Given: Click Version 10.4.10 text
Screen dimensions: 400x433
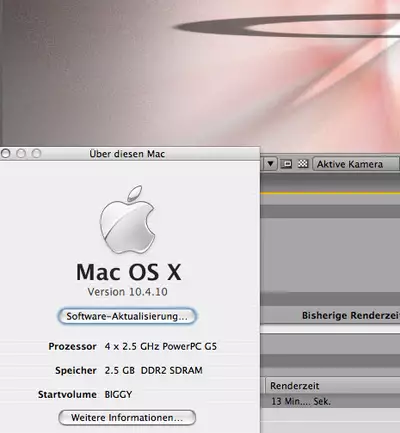Looking at the screenshot, I should (128, 292).
